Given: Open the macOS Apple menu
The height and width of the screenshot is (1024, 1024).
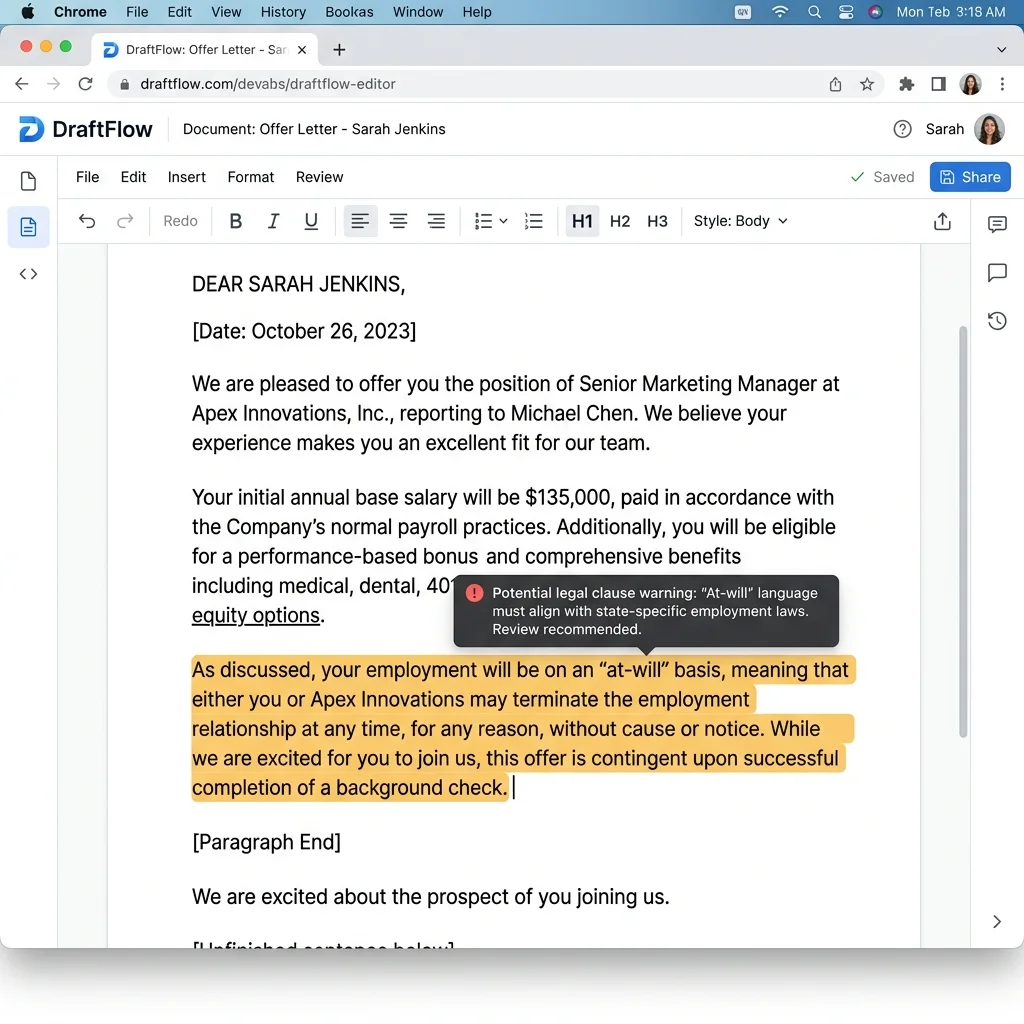Looking at the screenshot, I should [x=27, y=12].
